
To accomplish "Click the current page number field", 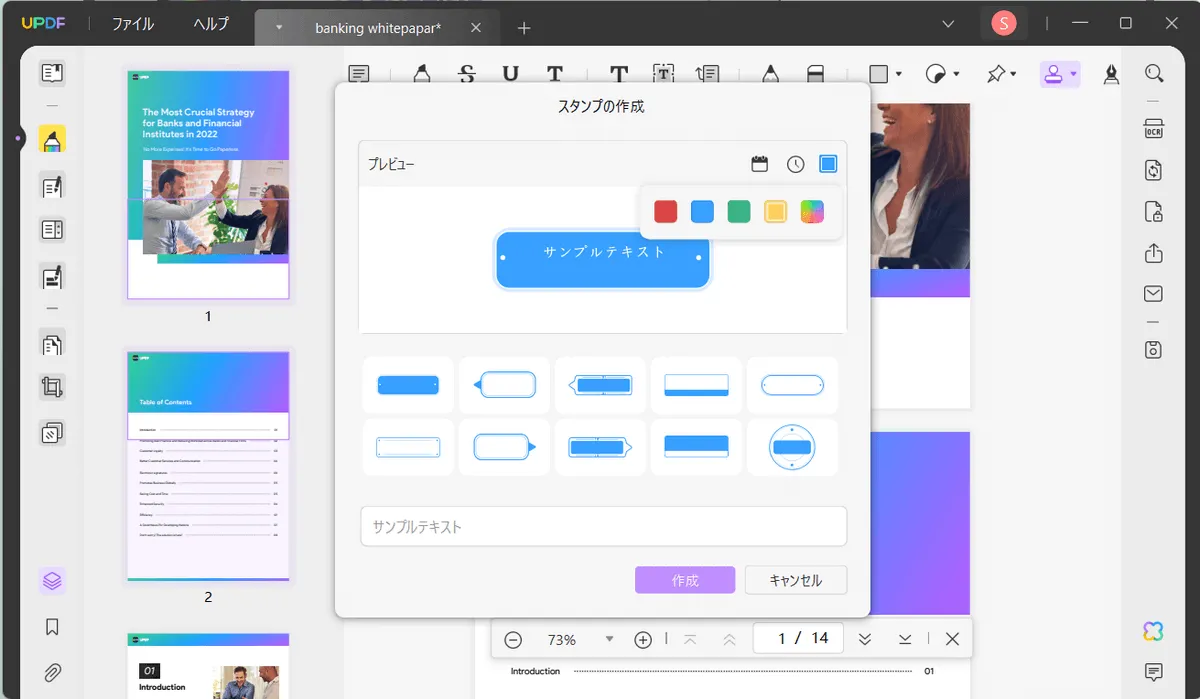I will click(798, 638).
